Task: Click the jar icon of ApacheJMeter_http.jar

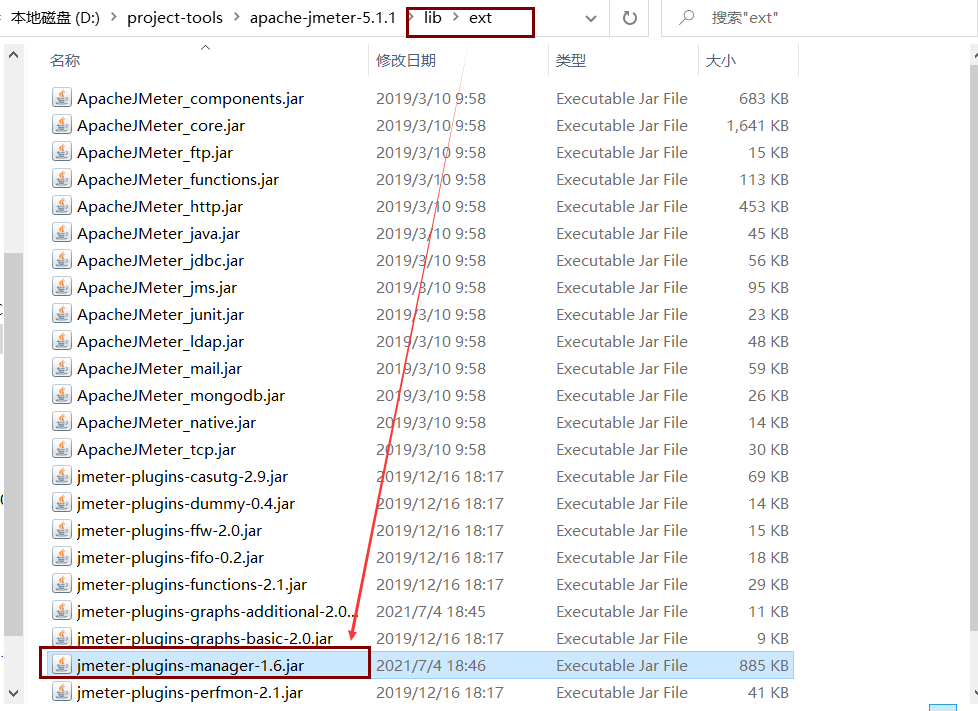Action: [x=62, y=206]
